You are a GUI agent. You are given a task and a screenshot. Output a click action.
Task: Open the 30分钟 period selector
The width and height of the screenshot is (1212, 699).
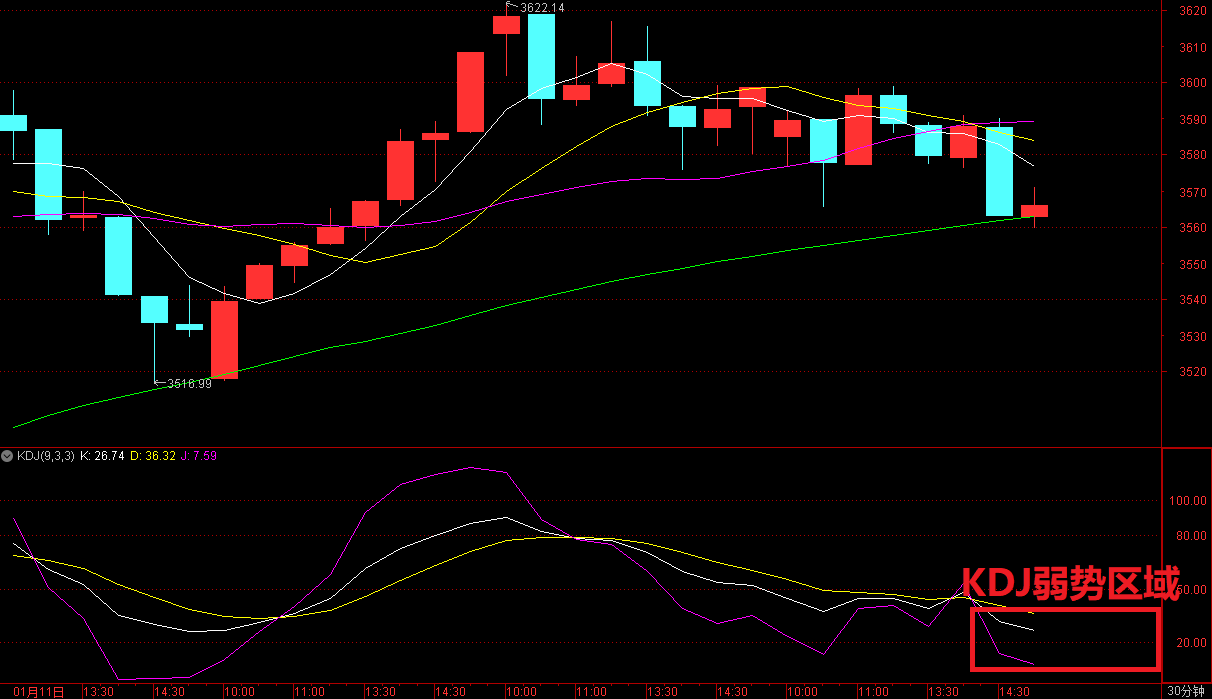pyautogui.click(x=1186, y=691)
